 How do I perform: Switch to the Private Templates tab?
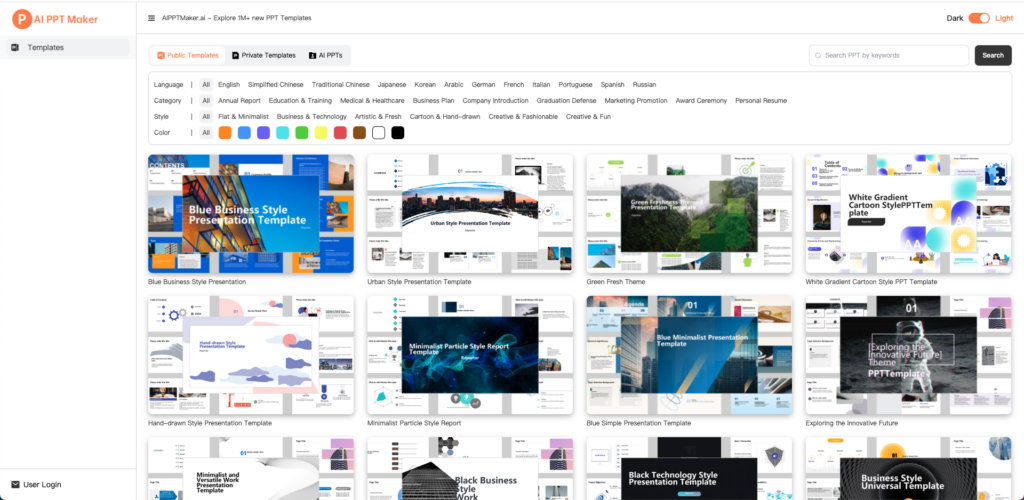click(x=263, y=55)
